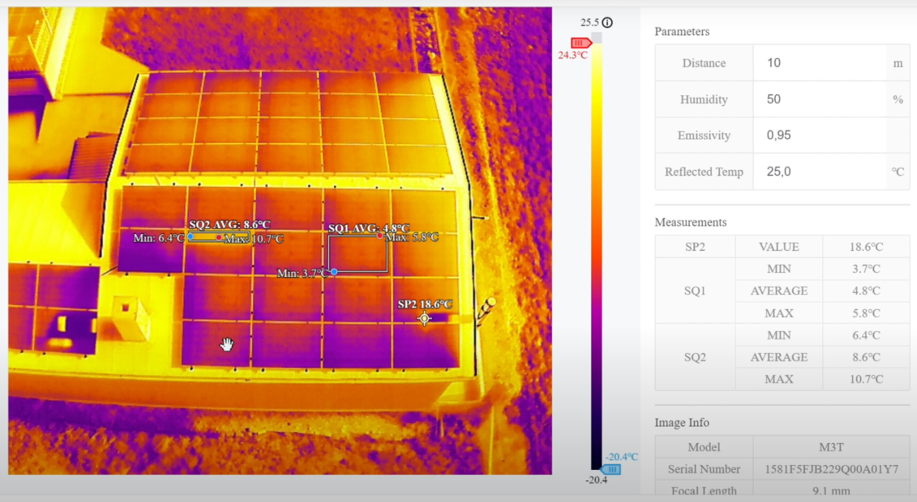Click the Emissivity value field
This screenshot has width=917, height=502.
point(820,135)
